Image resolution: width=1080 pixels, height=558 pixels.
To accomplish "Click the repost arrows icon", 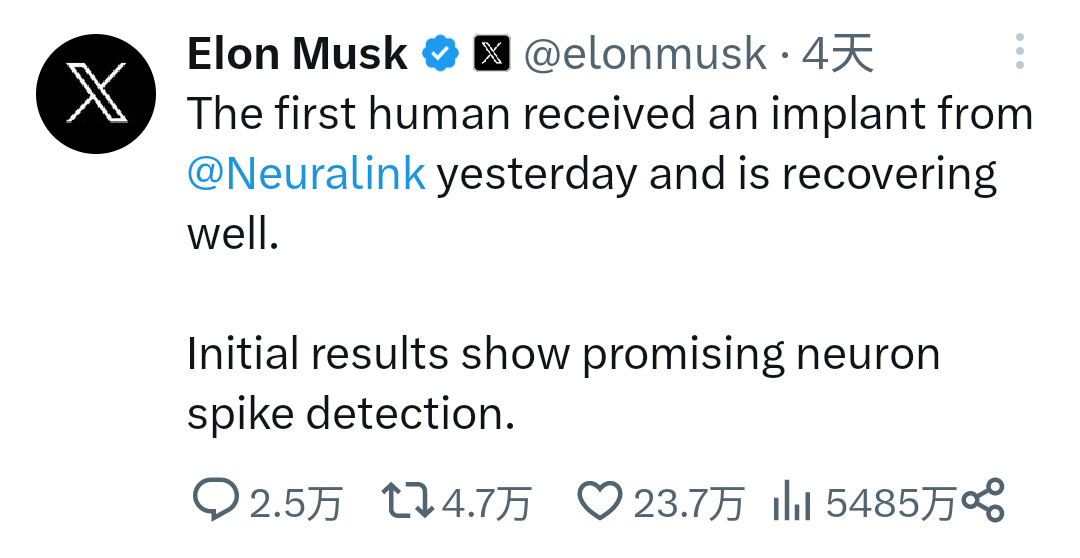I will [408, 501].
